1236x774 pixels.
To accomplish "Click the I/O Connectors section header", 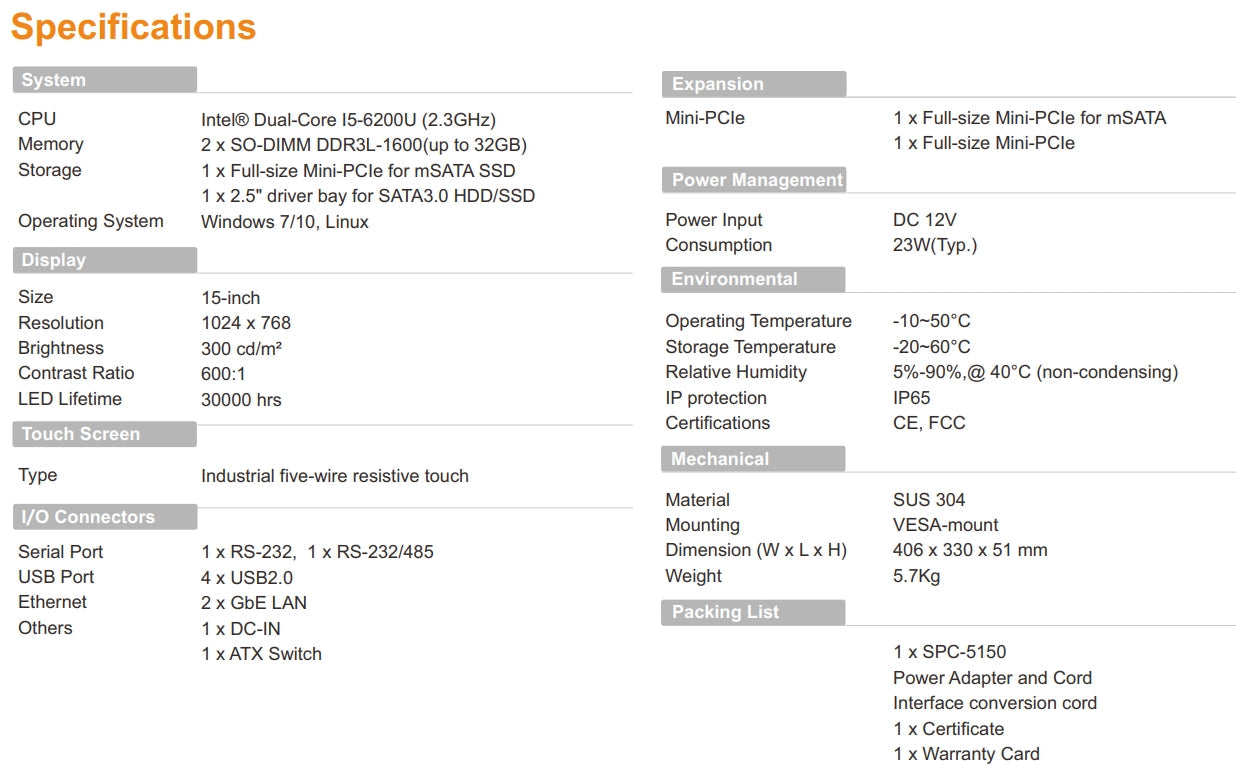I will click(x=88, y=517).
